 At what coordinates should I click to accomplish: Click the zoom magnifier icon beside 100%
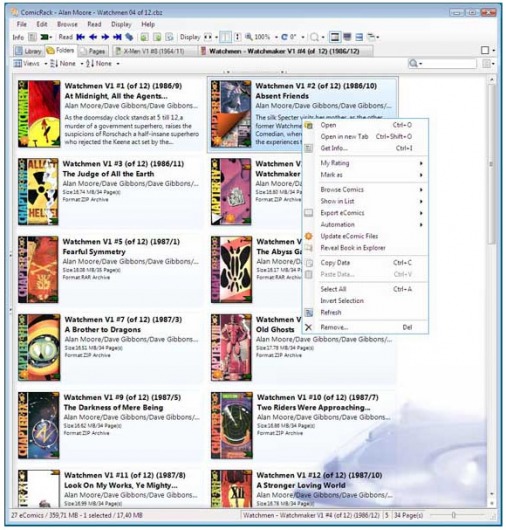click(x=249, y=37)
